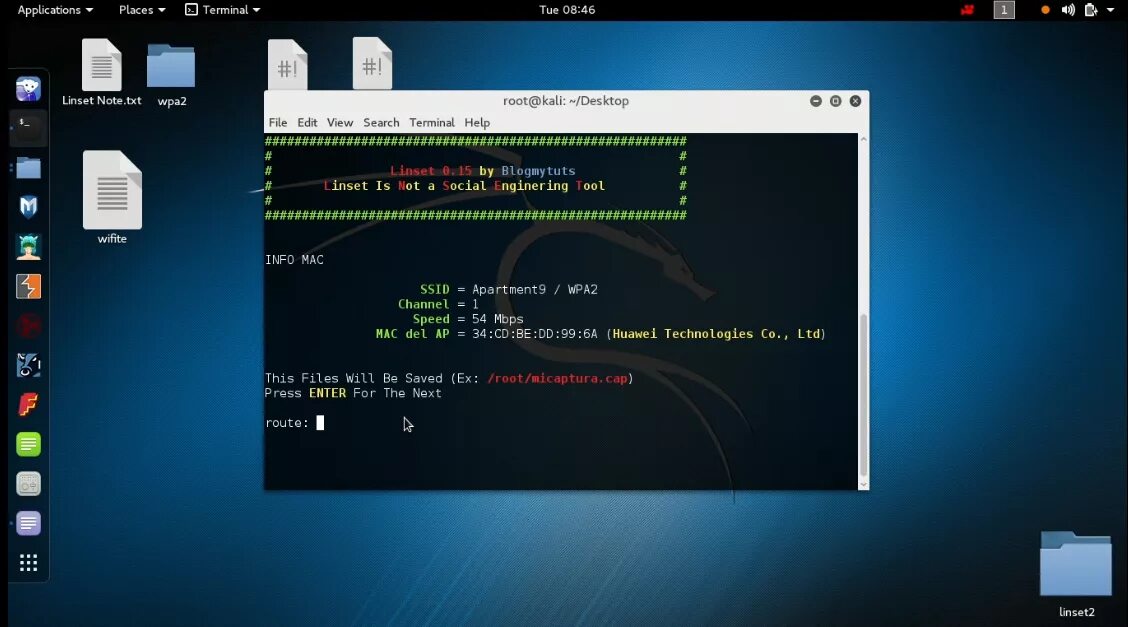The height and width of the screenshot is (627, 1128).
Task: Select the wifite desktop file
Action: 112,198
